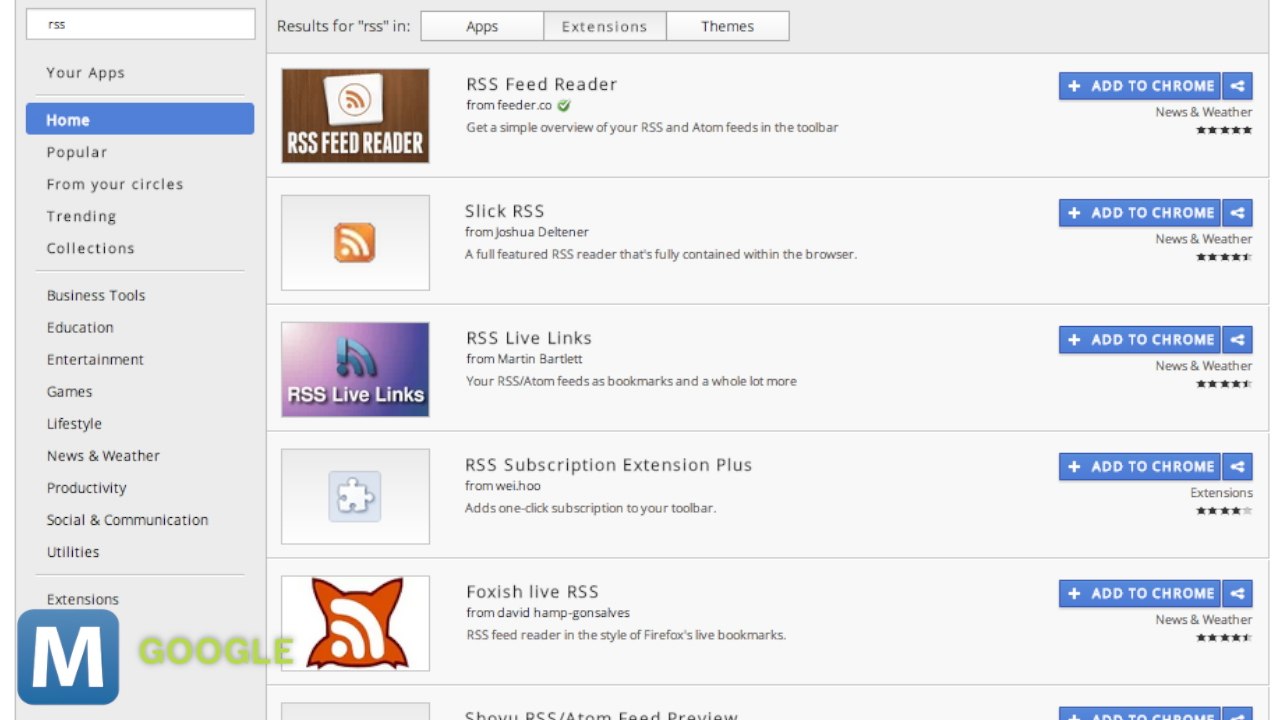
Task: Open Collections in the sidebar
Action: (90, 248)
